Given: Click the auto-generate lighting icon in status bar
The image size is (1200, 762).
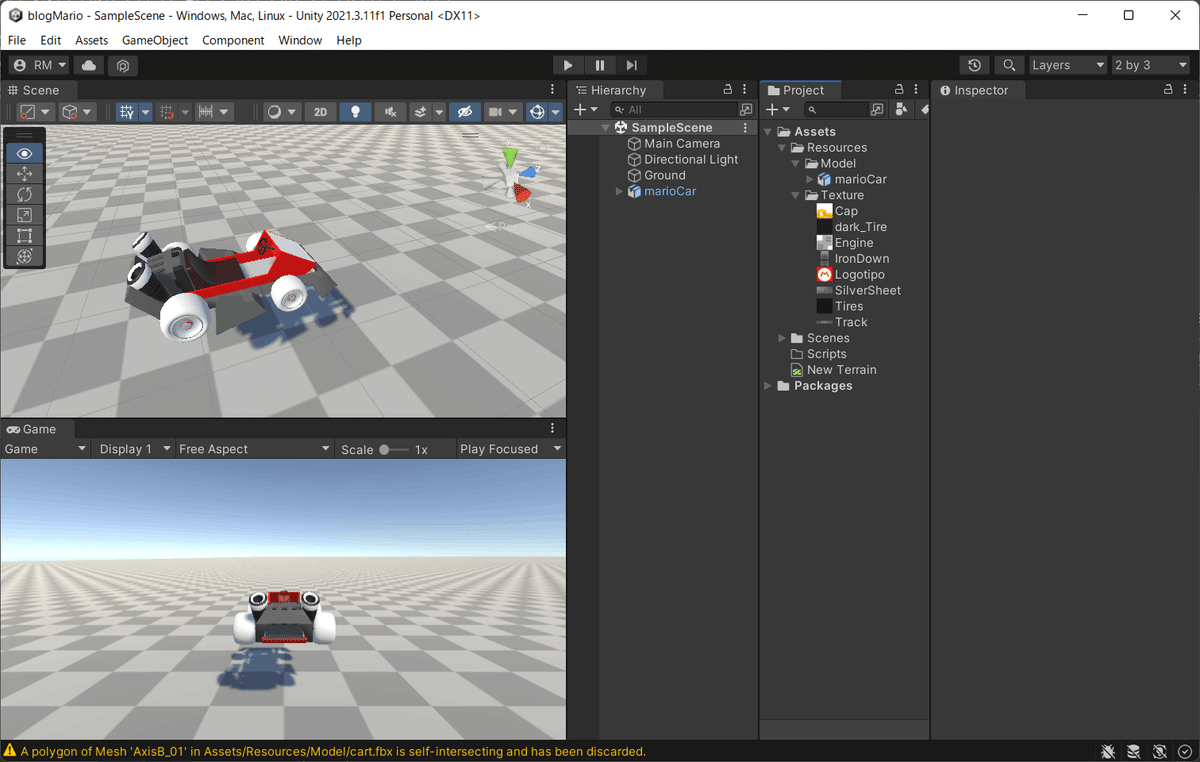Looking at the screenshot, I should [1160, 751].
